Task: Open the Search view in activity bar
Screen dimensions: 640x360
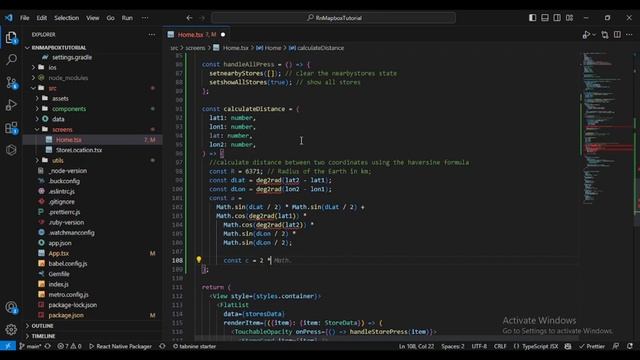Action: tap(11, 60)
